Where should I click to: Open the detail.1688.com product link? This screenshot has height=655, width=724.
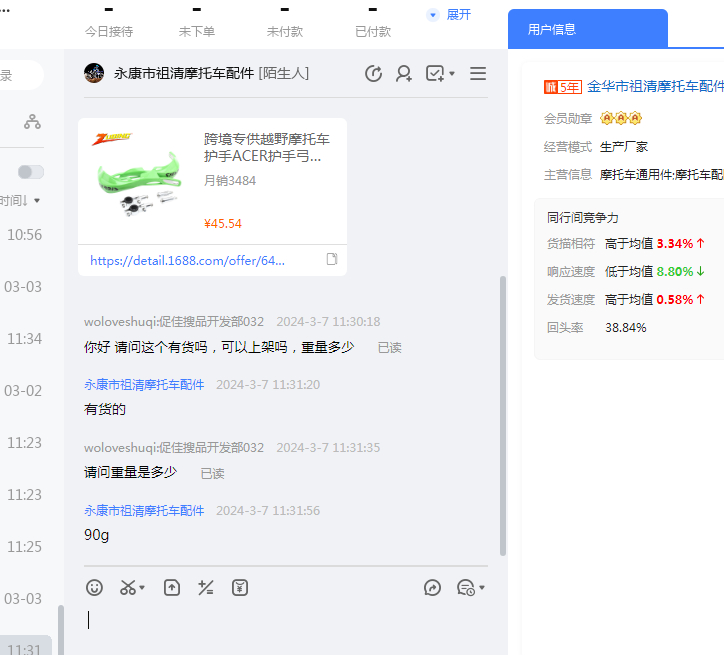click(x=187, y=260)
